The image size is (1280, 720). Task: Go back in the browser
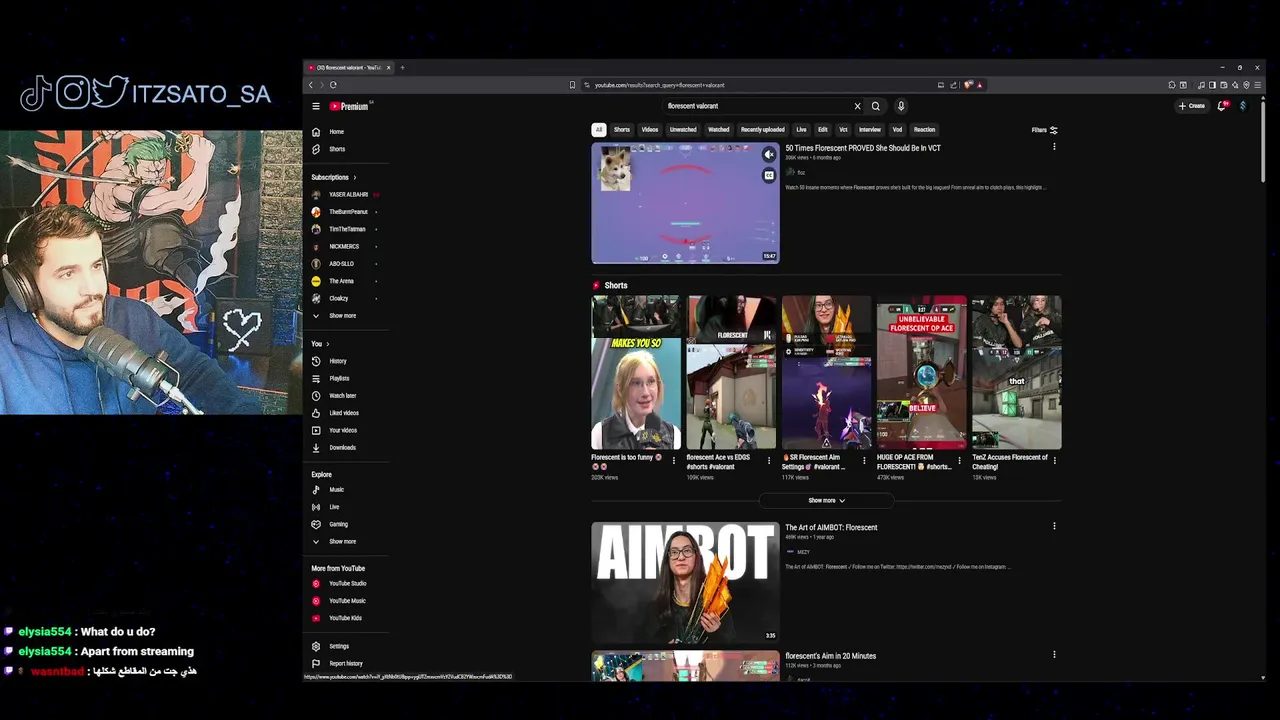pyautogui.click(x=311, y=85)
